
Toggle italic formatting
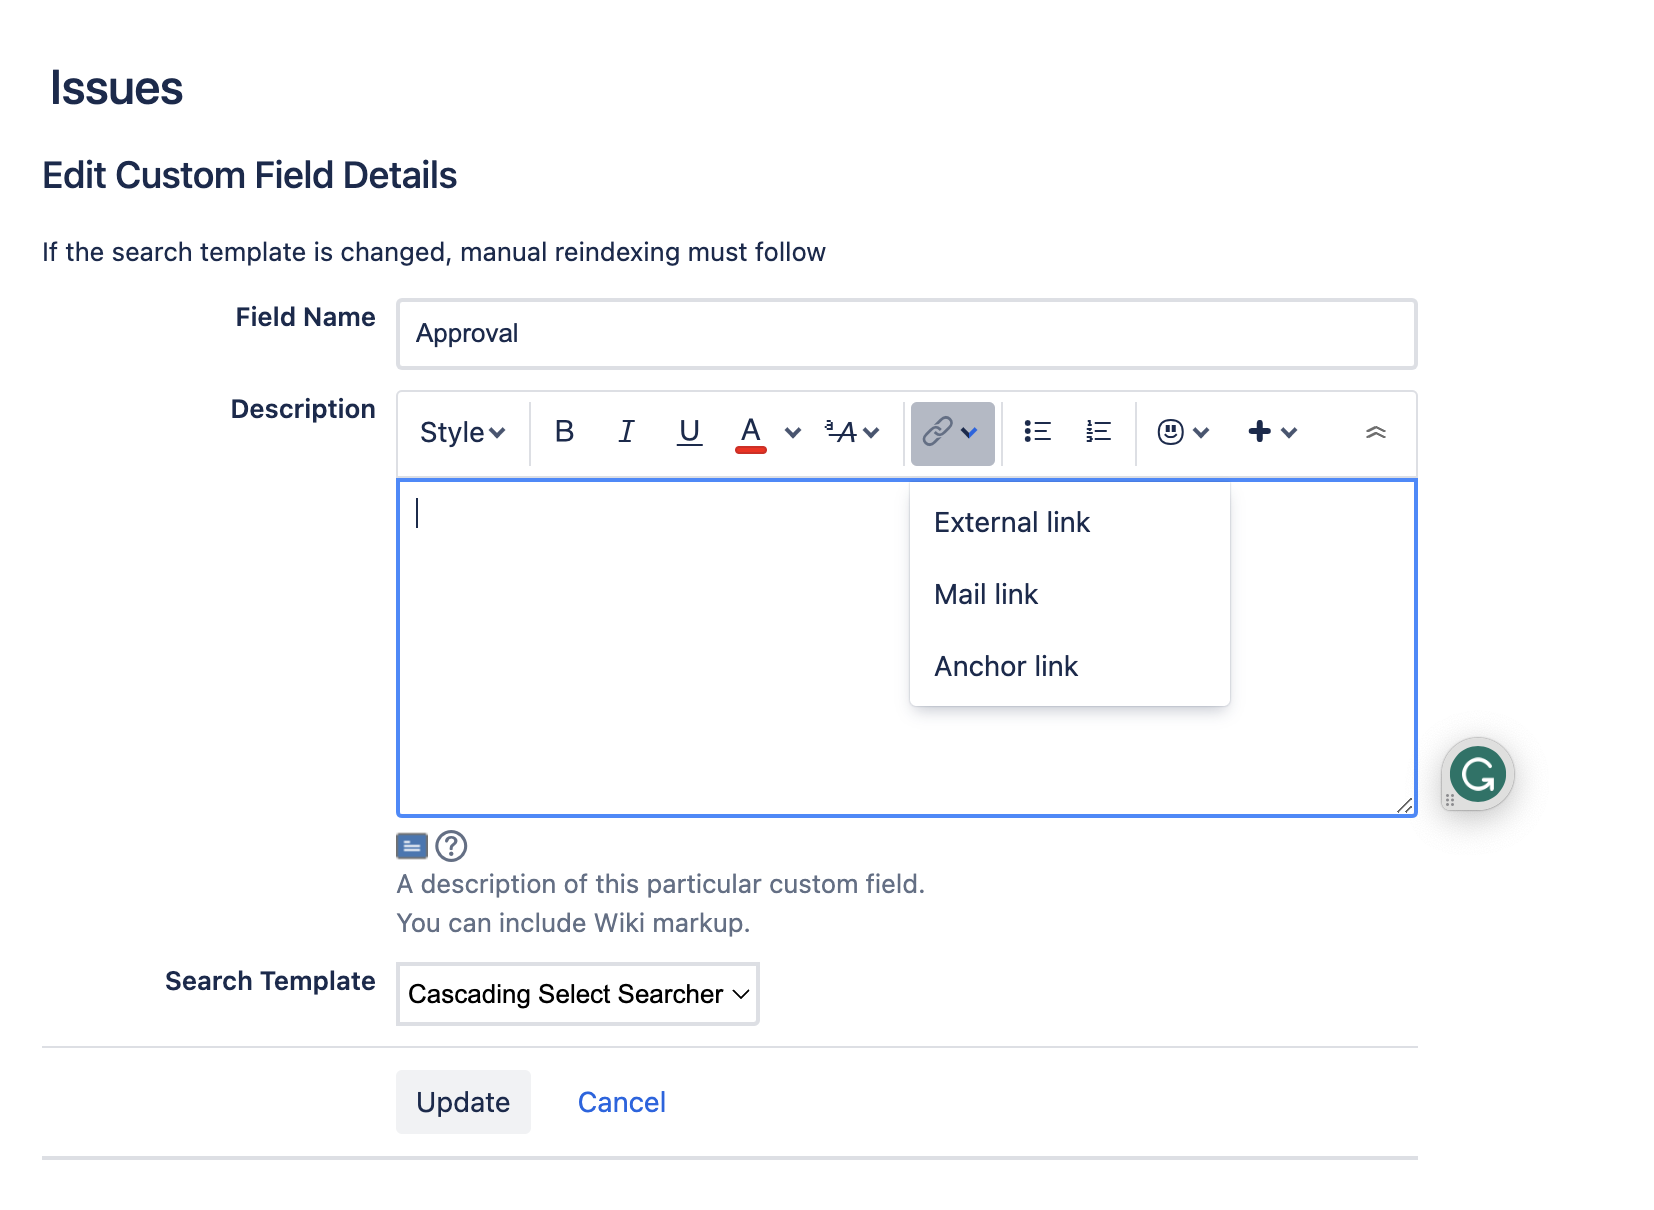pyautogui.click(x=626, y=432)
